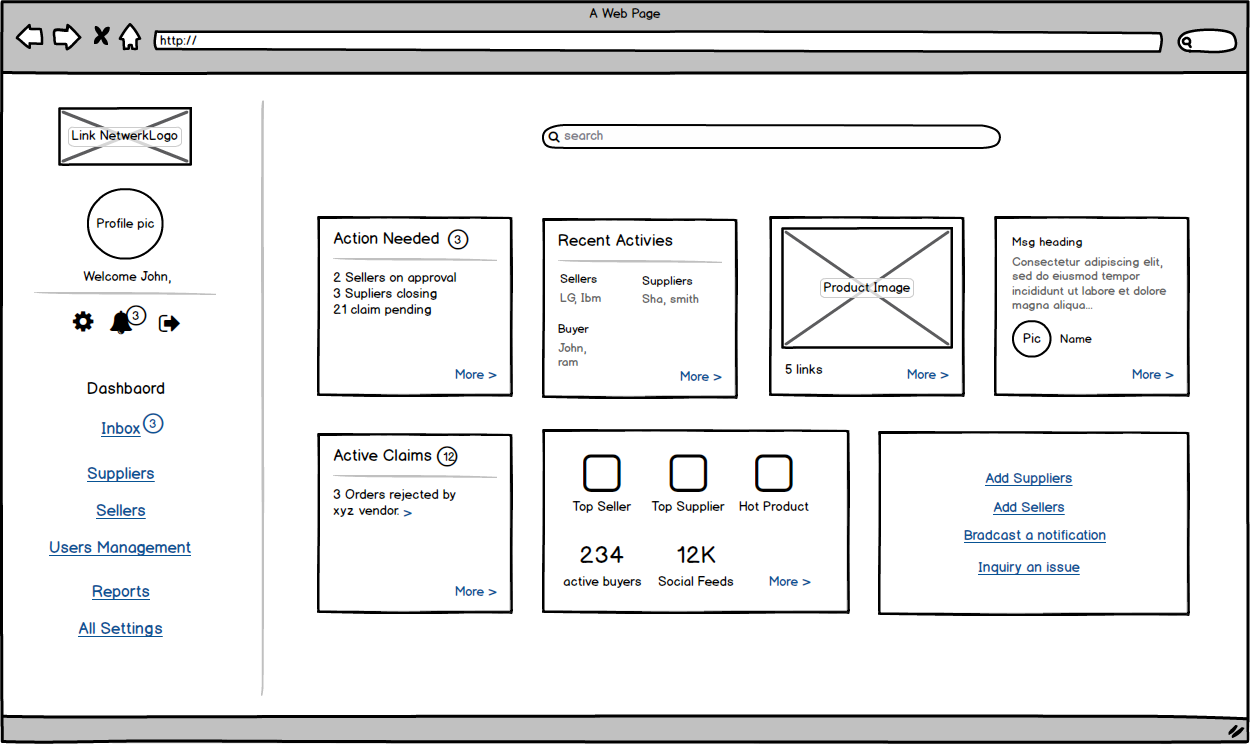The height and width of the screenshot is (744, 1250).
Task: Click the logout arrow icon
Action: [x=169, y=323]
